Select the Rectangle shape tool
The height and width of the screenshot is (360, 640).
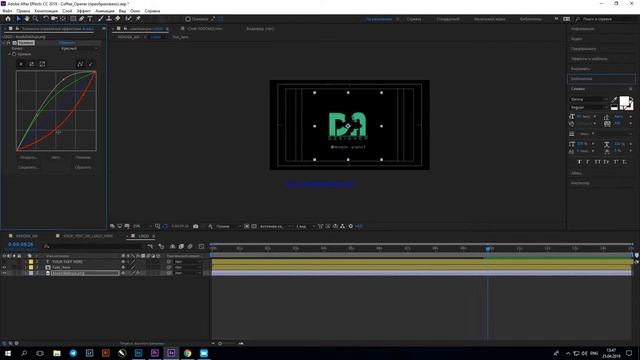click(x=73, y=19)
